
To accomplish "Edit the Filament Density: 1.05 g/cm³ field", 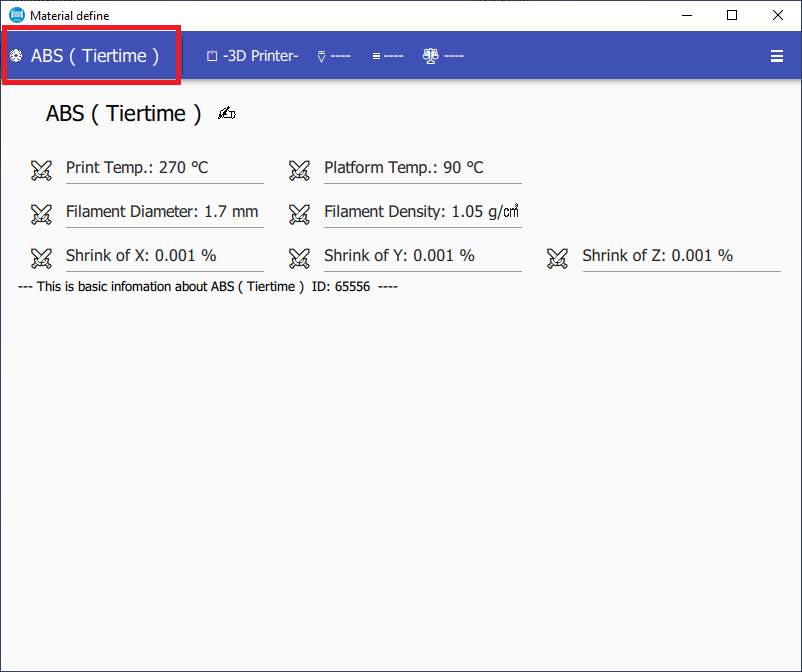I will (x=423, y=213).
